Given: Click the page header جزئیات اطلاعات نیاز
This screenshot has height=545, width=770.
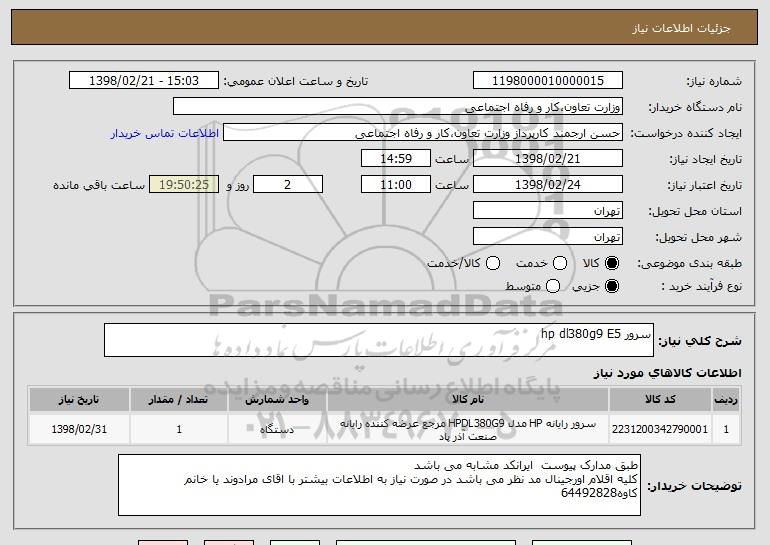Looking at the screenshot, I should click(681, 28).
